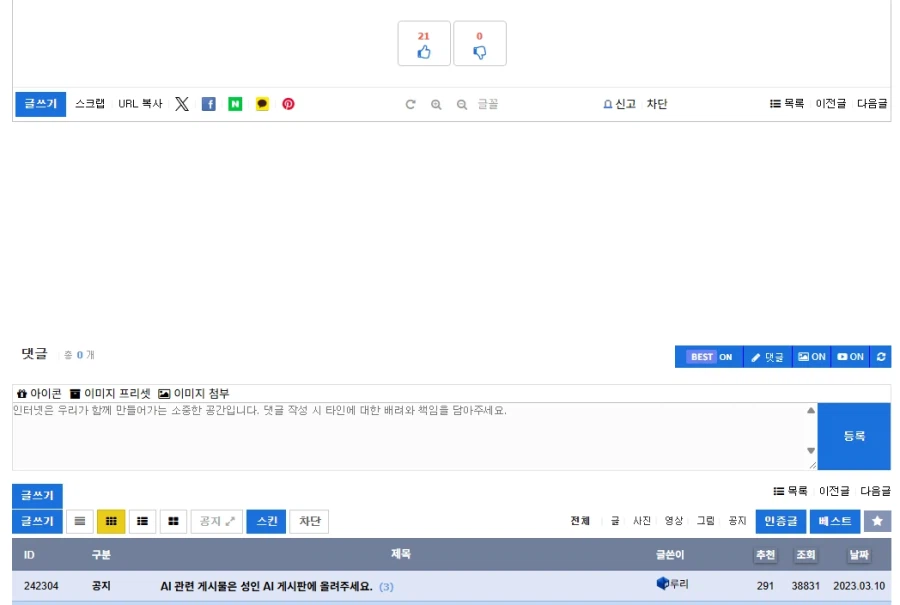
Task: Click 차단 button next to 스킨
Action: pyautogui.click(x=309, y=521)
